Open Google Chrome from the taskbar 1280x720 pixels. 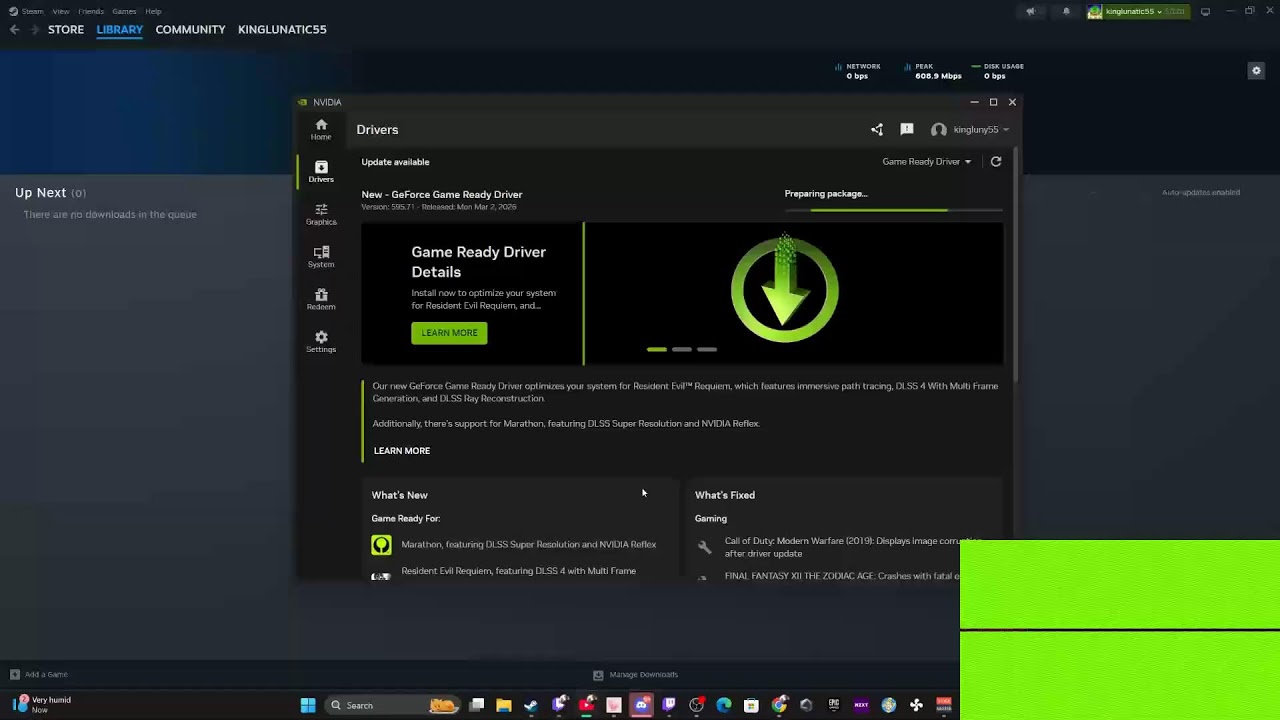(x=779, y=705)
